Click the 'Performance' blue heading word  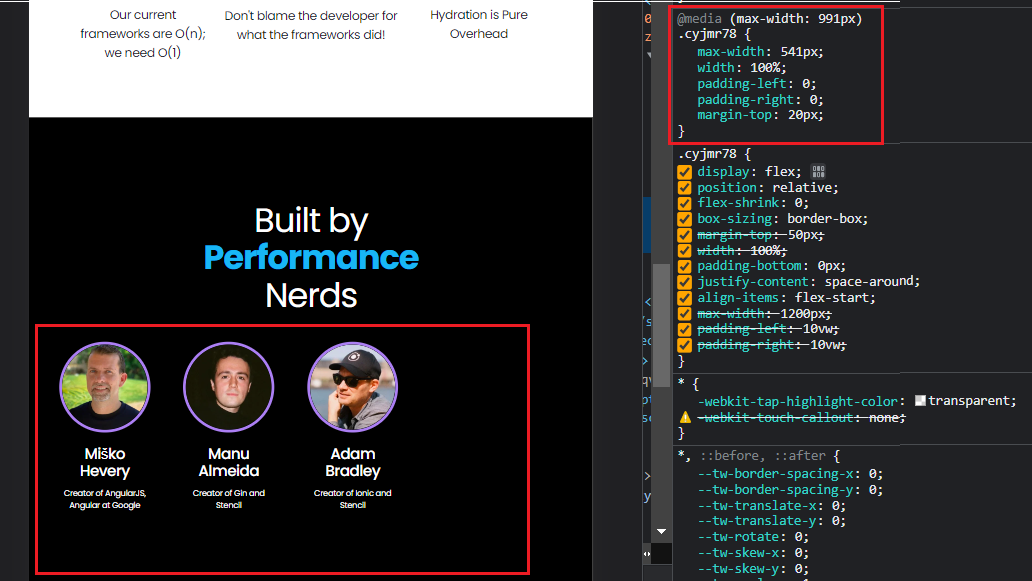(x=311, y=257)
